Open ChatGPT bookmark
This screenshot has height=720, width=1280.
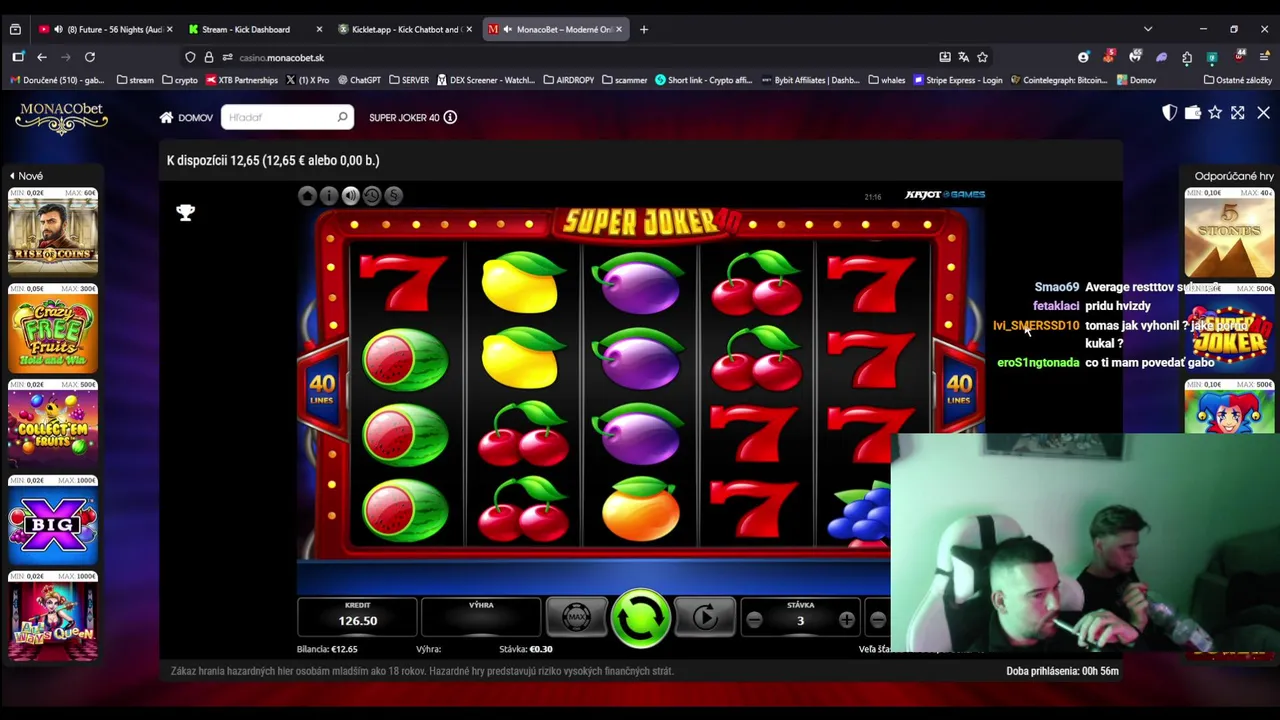(x=359, y=80)
